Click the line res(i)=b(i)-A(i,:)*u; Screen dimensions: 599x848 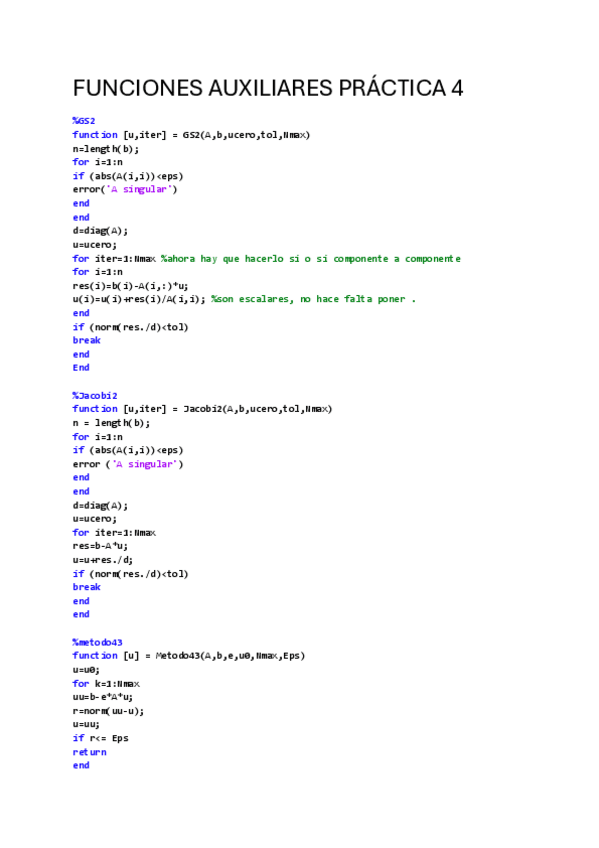click(x=130, y=286)
